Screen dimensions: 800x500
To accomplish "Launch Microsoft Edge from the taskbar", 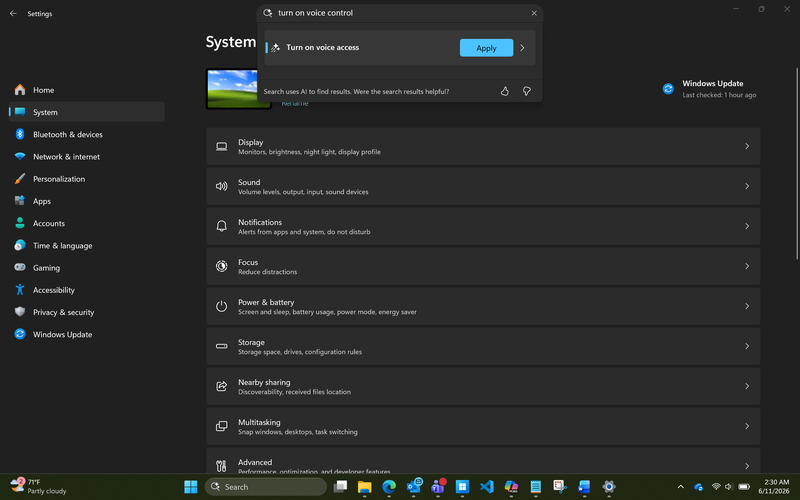I will 389,487.
